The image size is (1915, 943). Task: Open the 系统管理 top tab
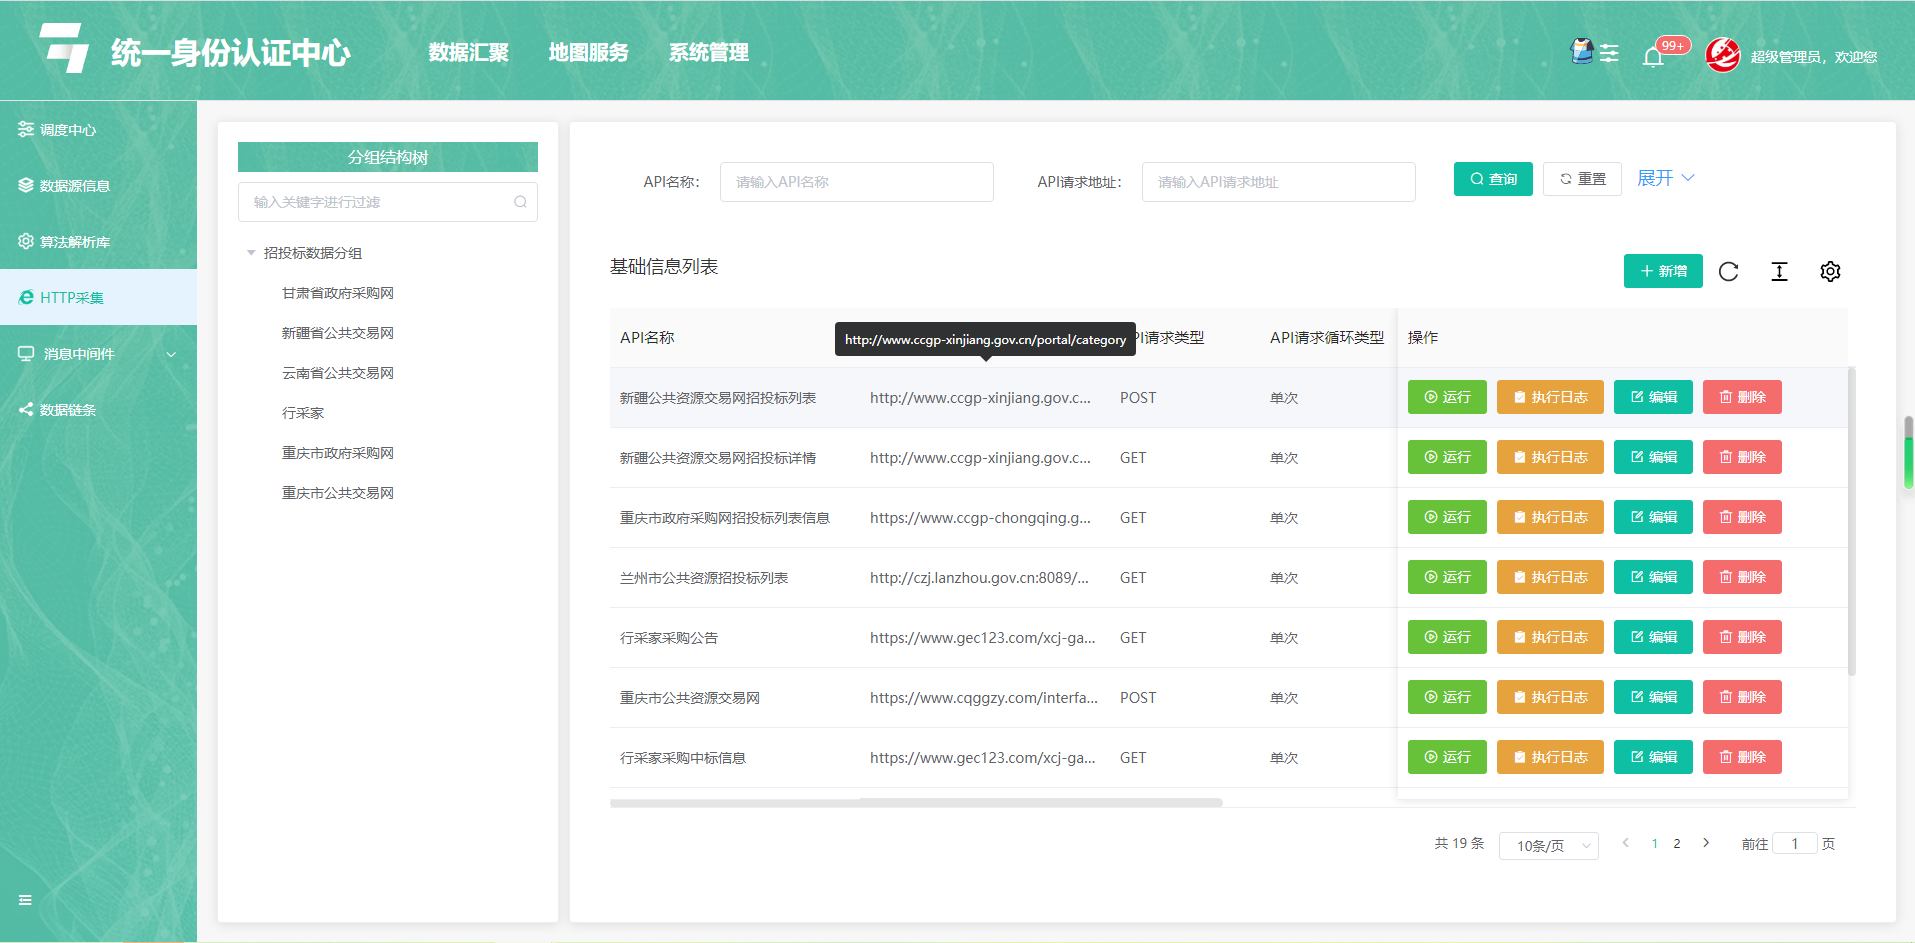pyautogui.click(x=709, y=53)
